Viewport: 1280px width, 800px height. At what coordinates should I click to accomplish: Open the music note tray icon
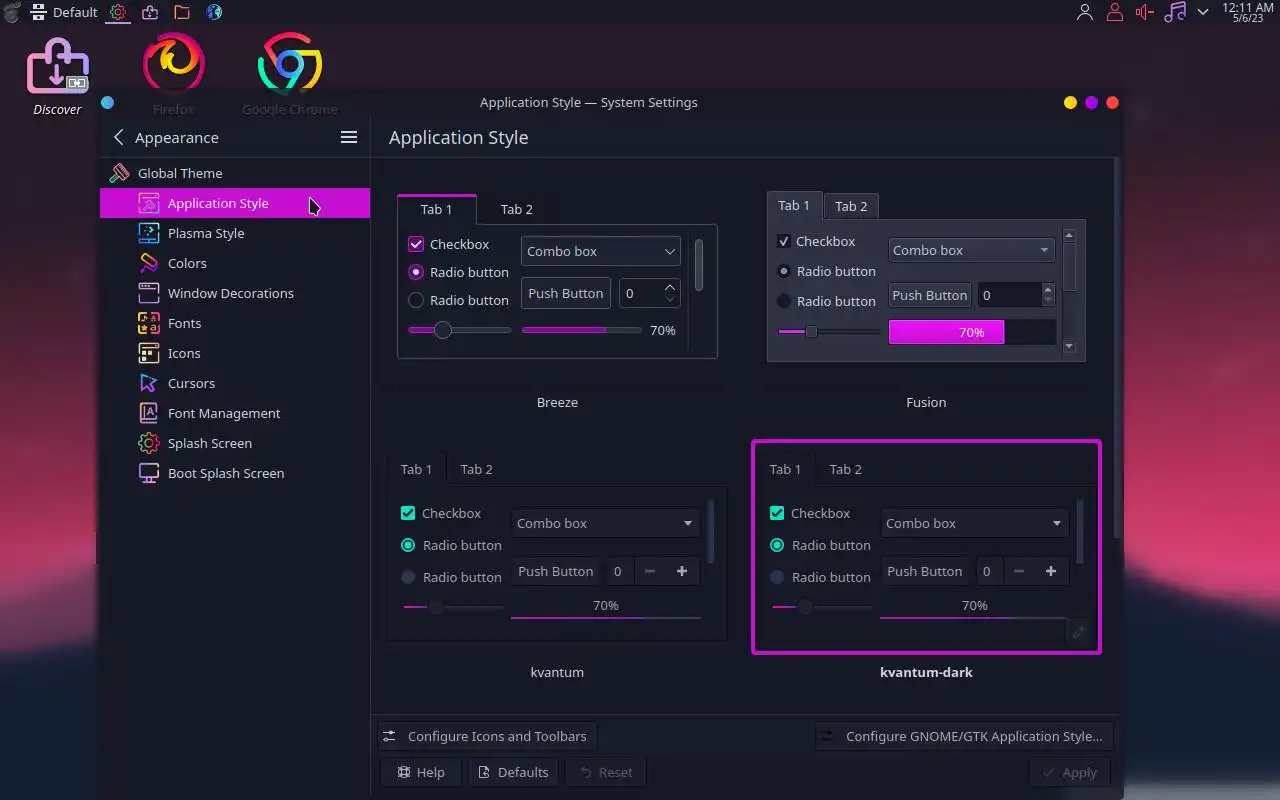pos(1175,12)
